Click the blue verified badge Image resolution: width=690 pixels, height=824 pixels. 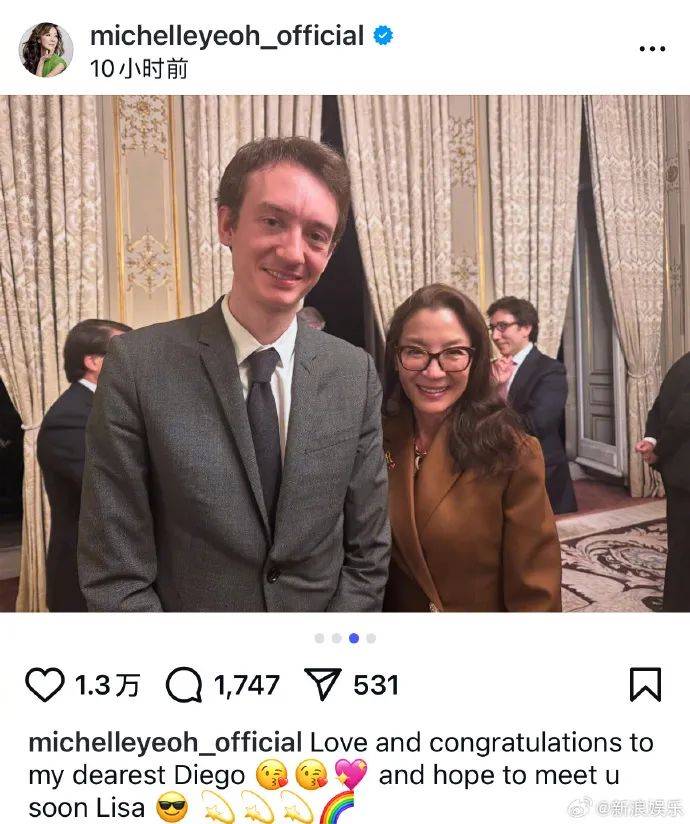tap(383, 36)
